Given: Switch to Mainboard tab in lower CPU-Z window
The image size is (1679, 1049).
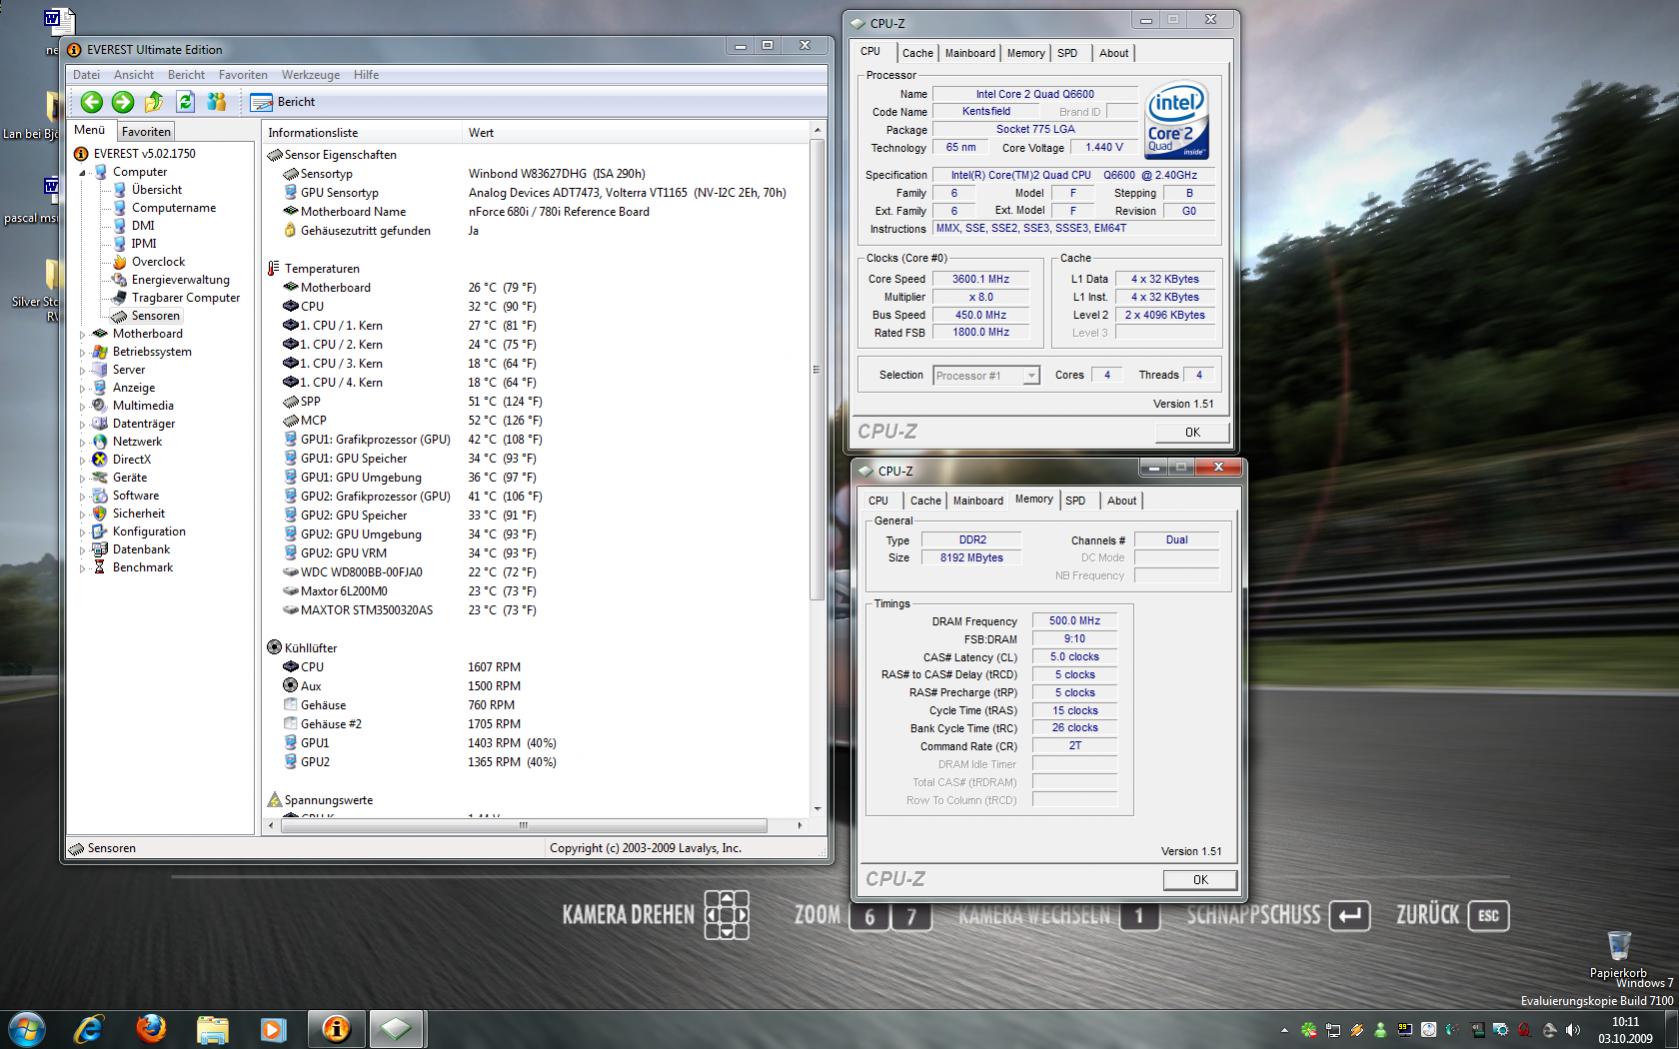Looking at the screenshot, I should 978,501.
